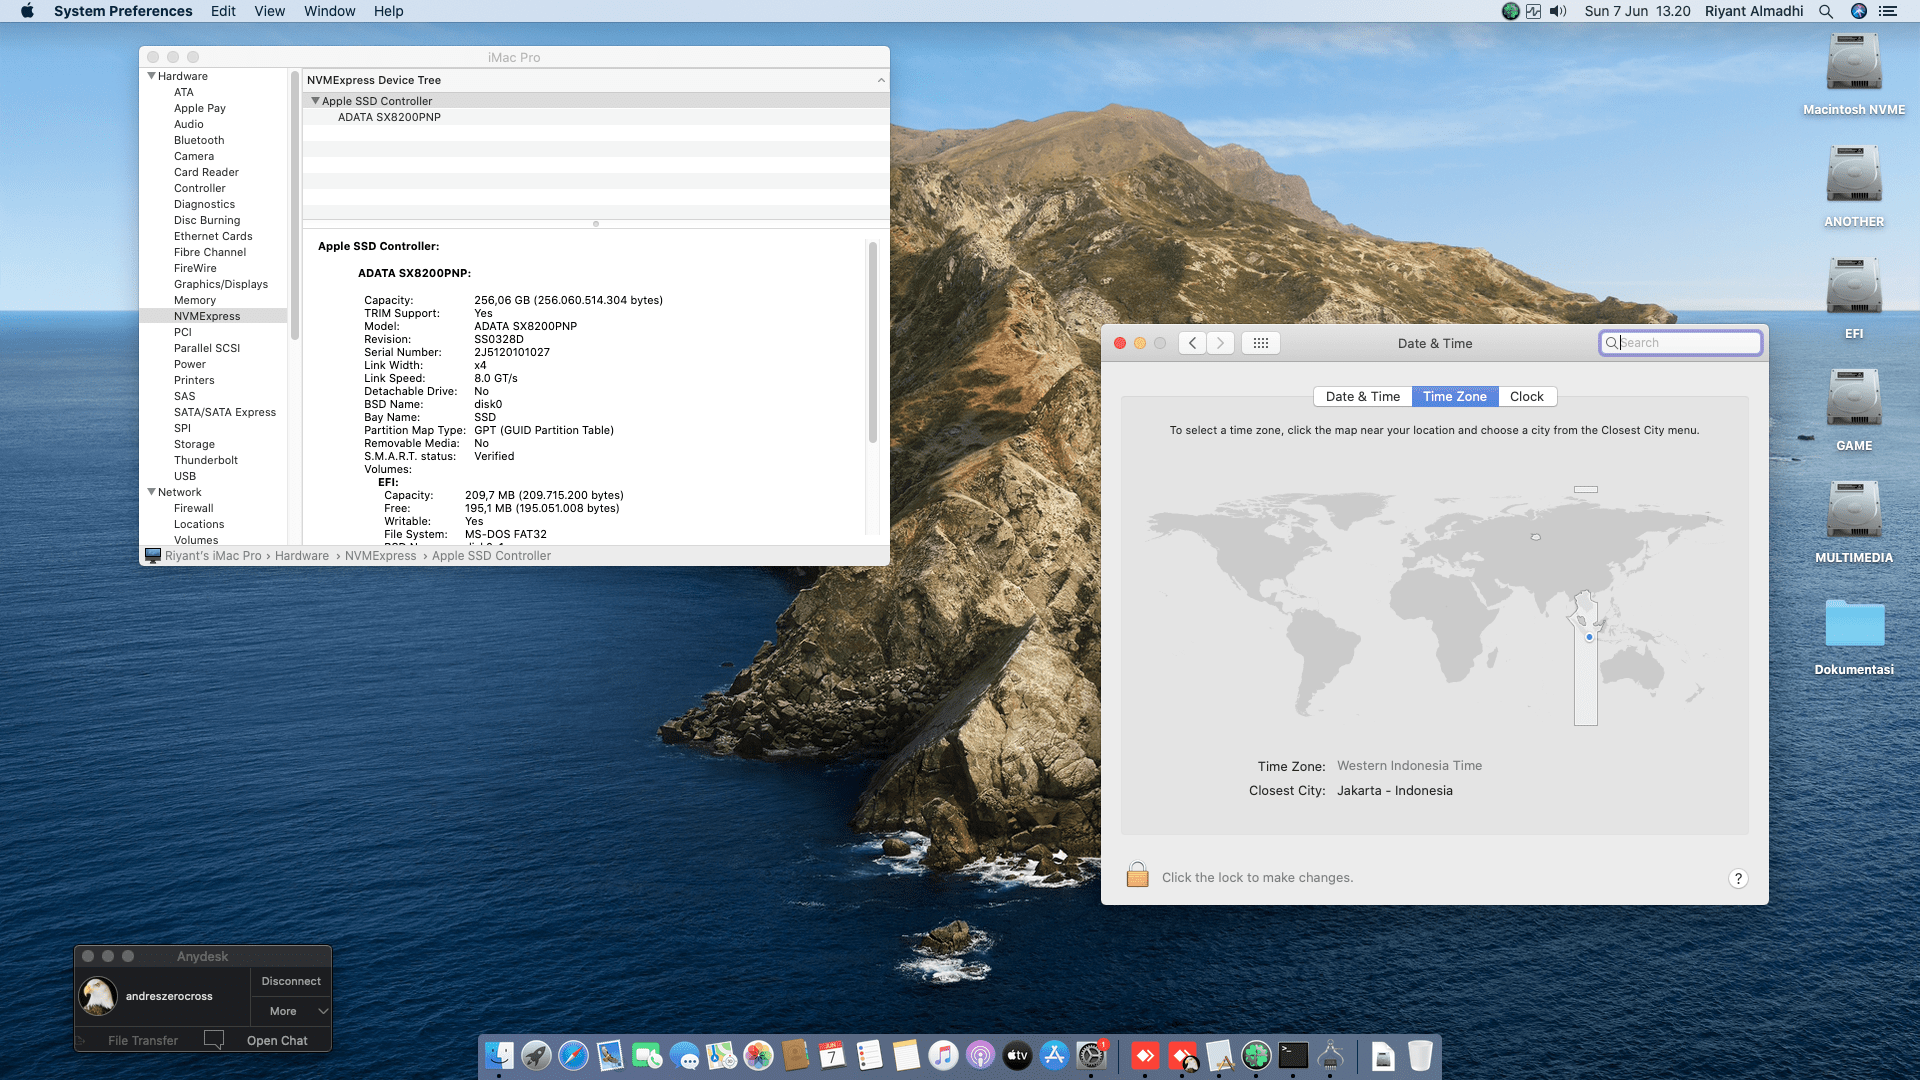Click the lock to make changes
The height and width of the screenshot is (1080, 1920).
1137,875
